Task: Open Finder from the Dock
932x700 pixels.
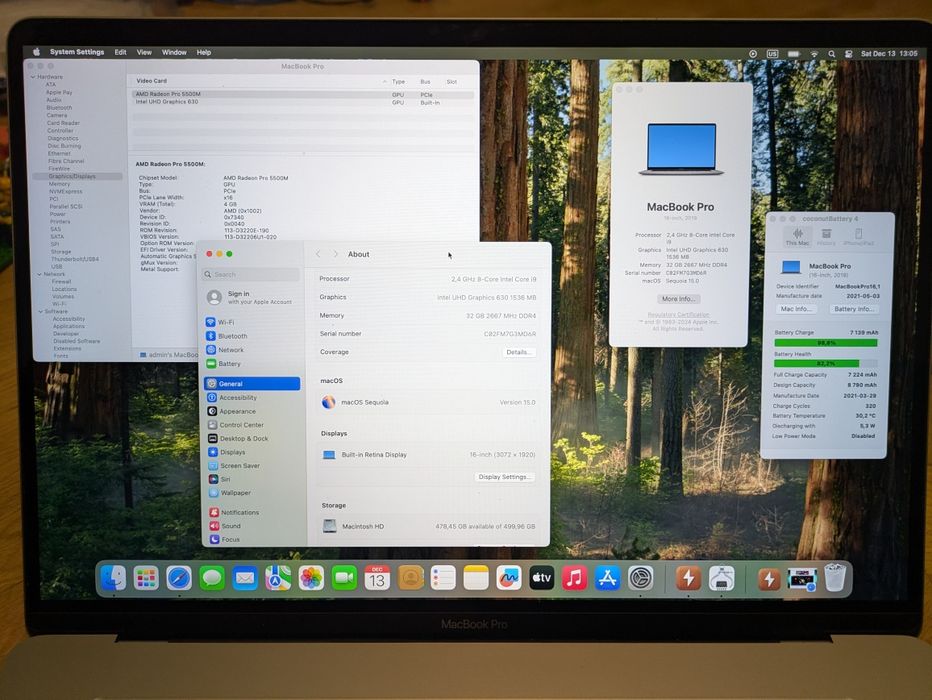Action: coord(113,578)
